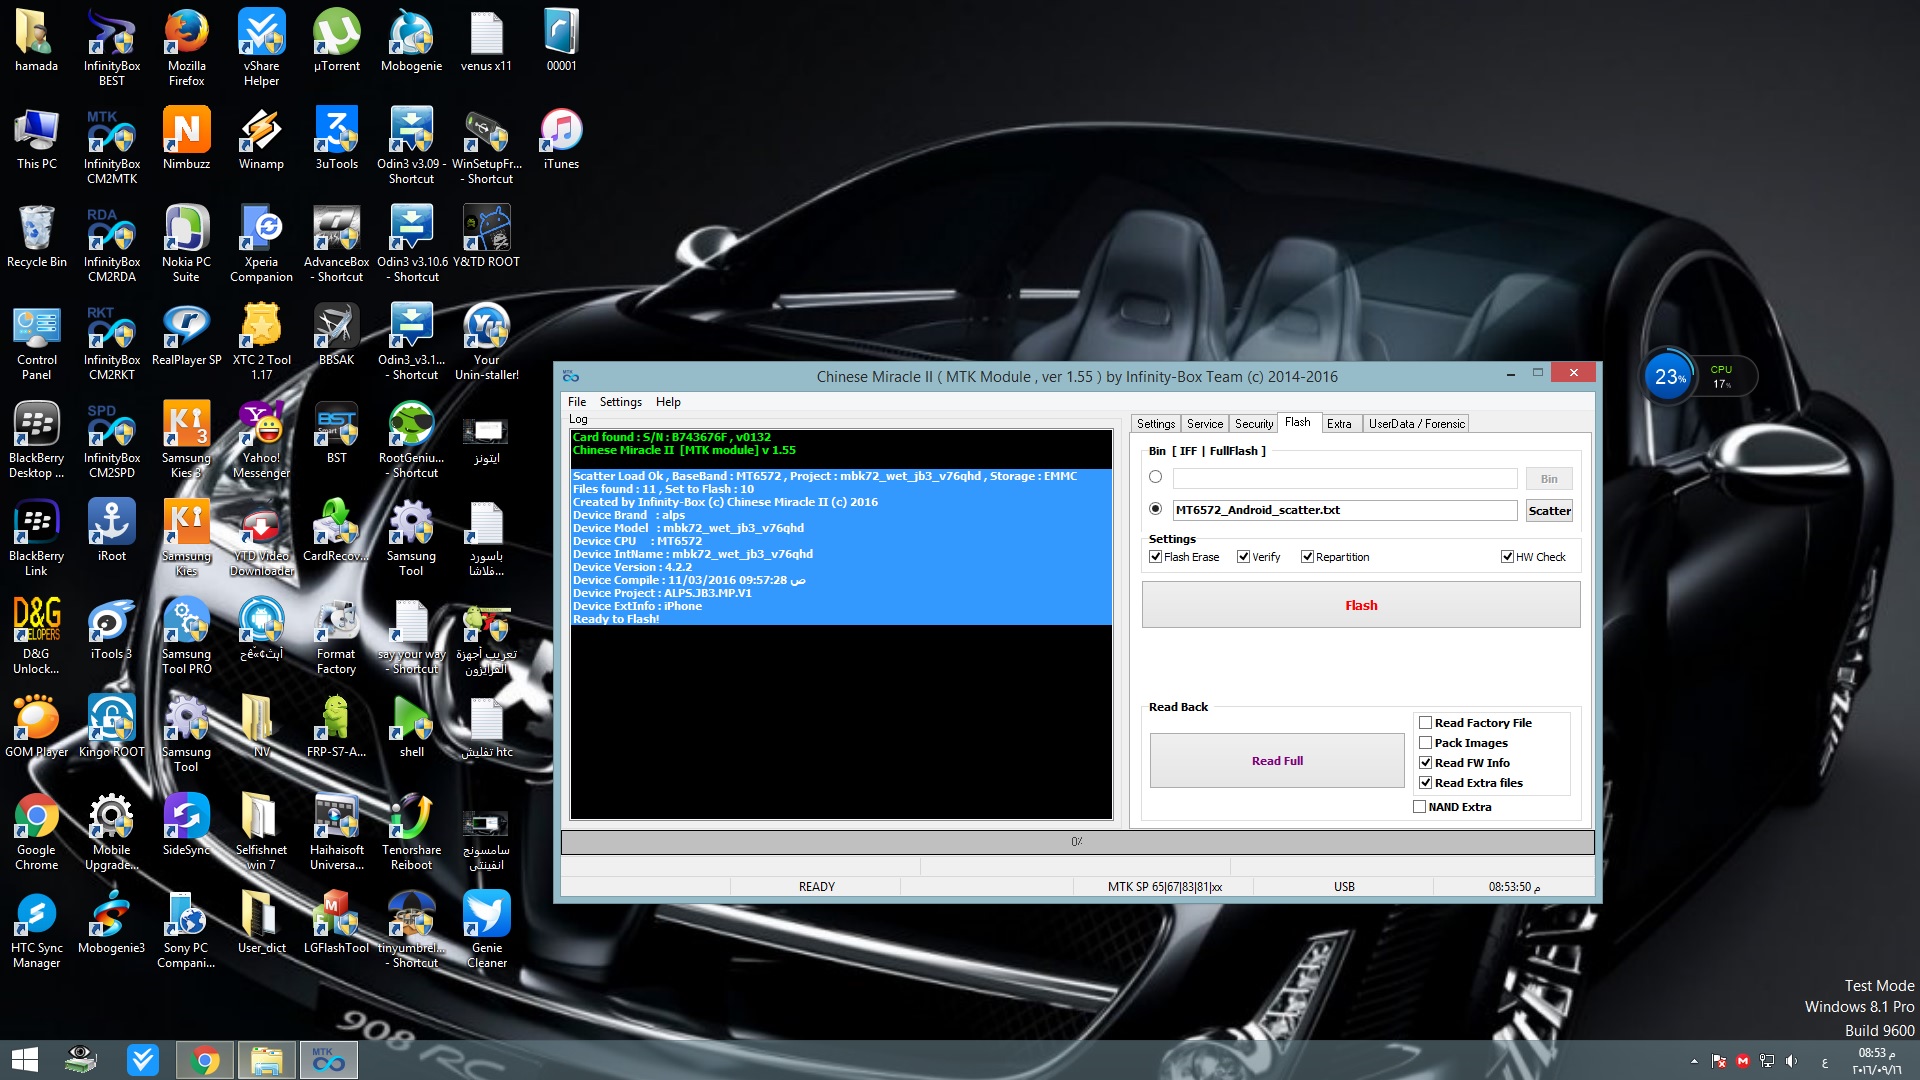Open the Help menu
This screenshot has height=1080, width=1920.
(668, 402)
